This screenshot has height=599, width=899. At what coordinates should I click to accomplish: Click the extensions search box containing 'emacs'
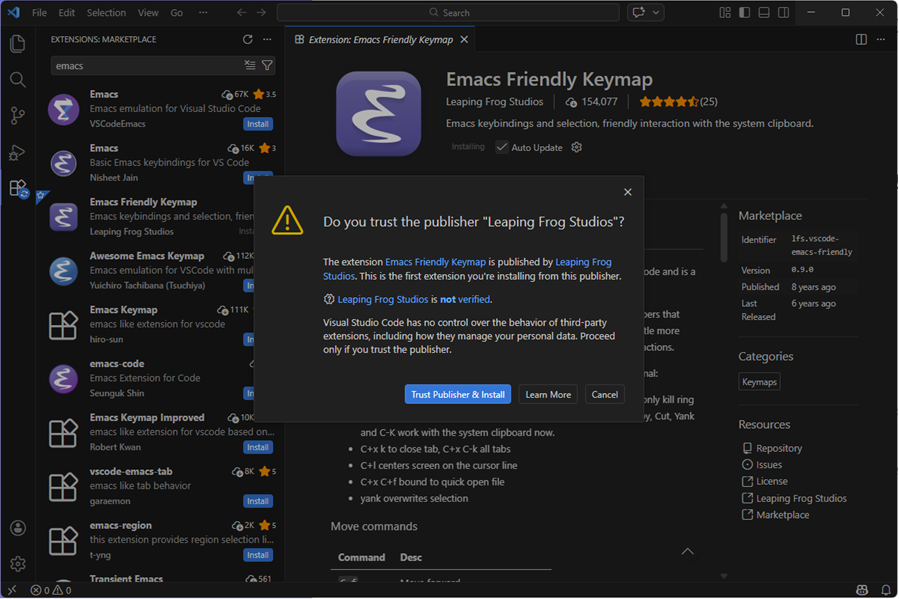(x=145, y=66)
